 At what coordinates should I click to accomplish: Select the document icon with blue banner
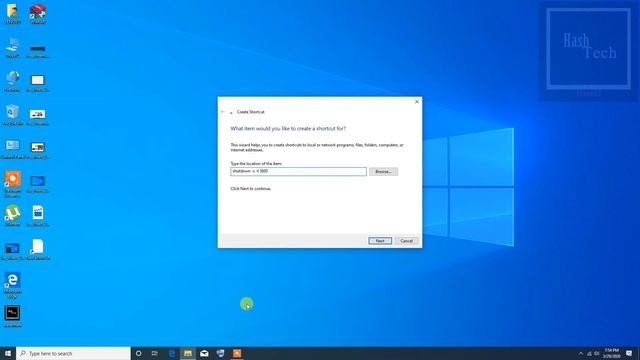coord(38,216)
